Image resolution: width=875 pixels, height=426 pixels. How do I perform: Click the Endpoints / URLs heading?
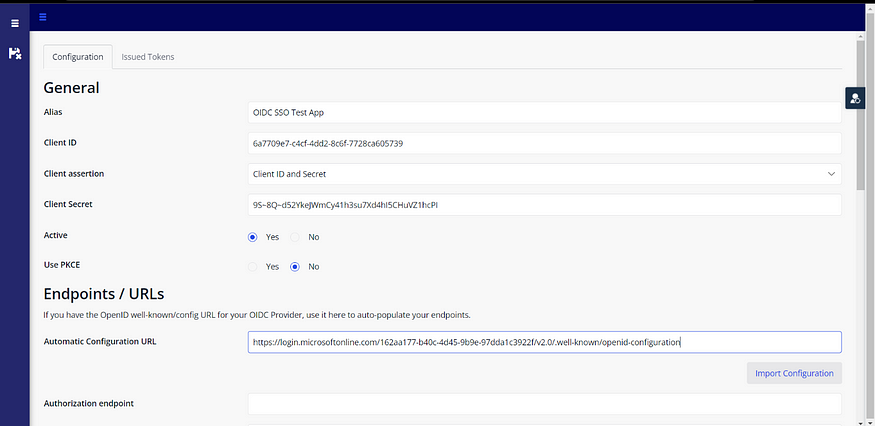[104, 294]
